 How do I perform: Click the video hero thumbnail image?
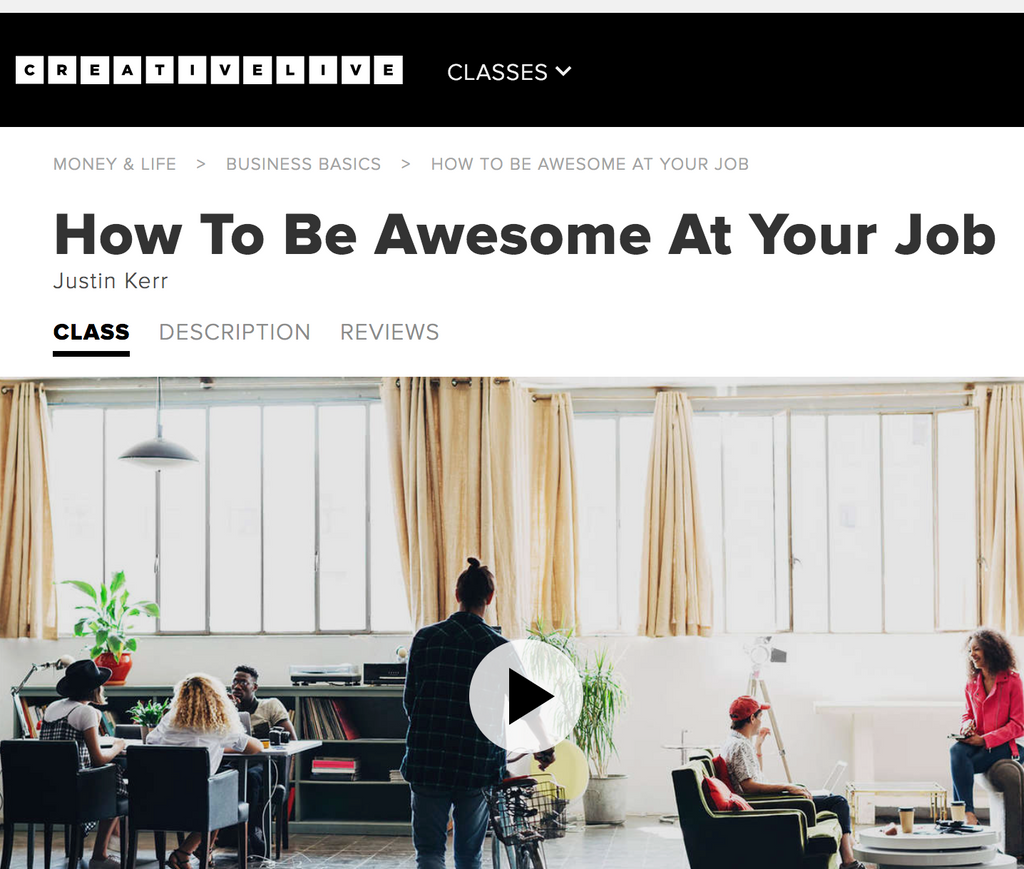coord(512,623)
